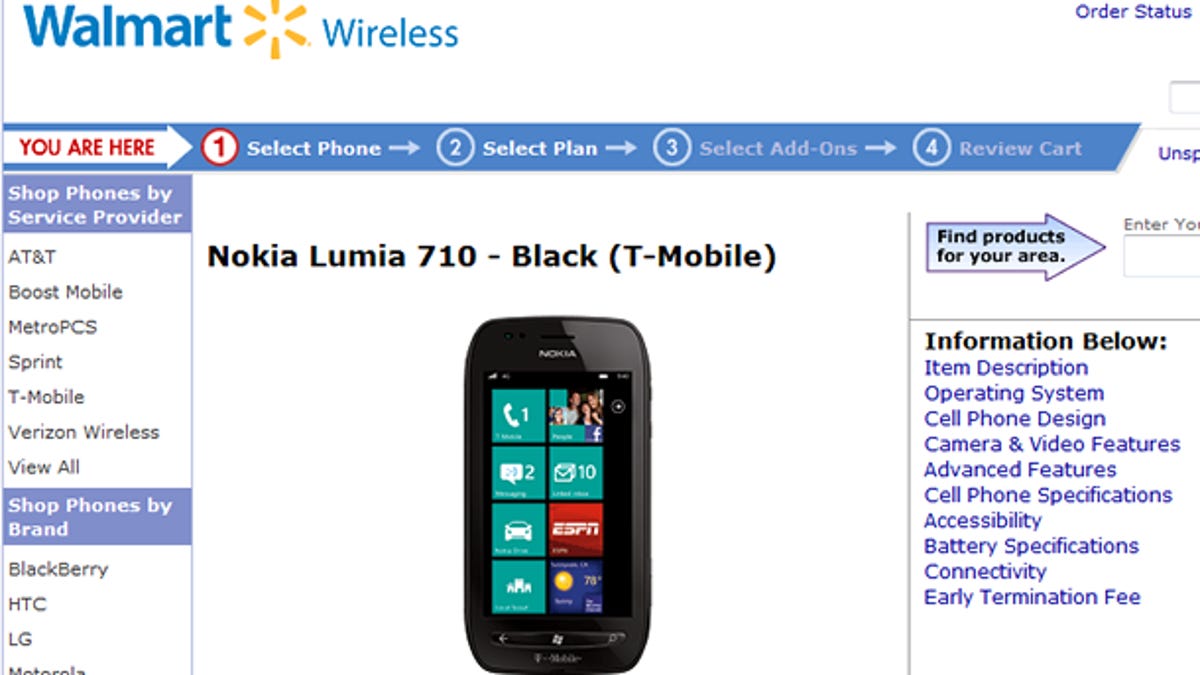Screen dimensions: 1200x675
Task: Open Operating System info link
Action: pos(1014,393)
